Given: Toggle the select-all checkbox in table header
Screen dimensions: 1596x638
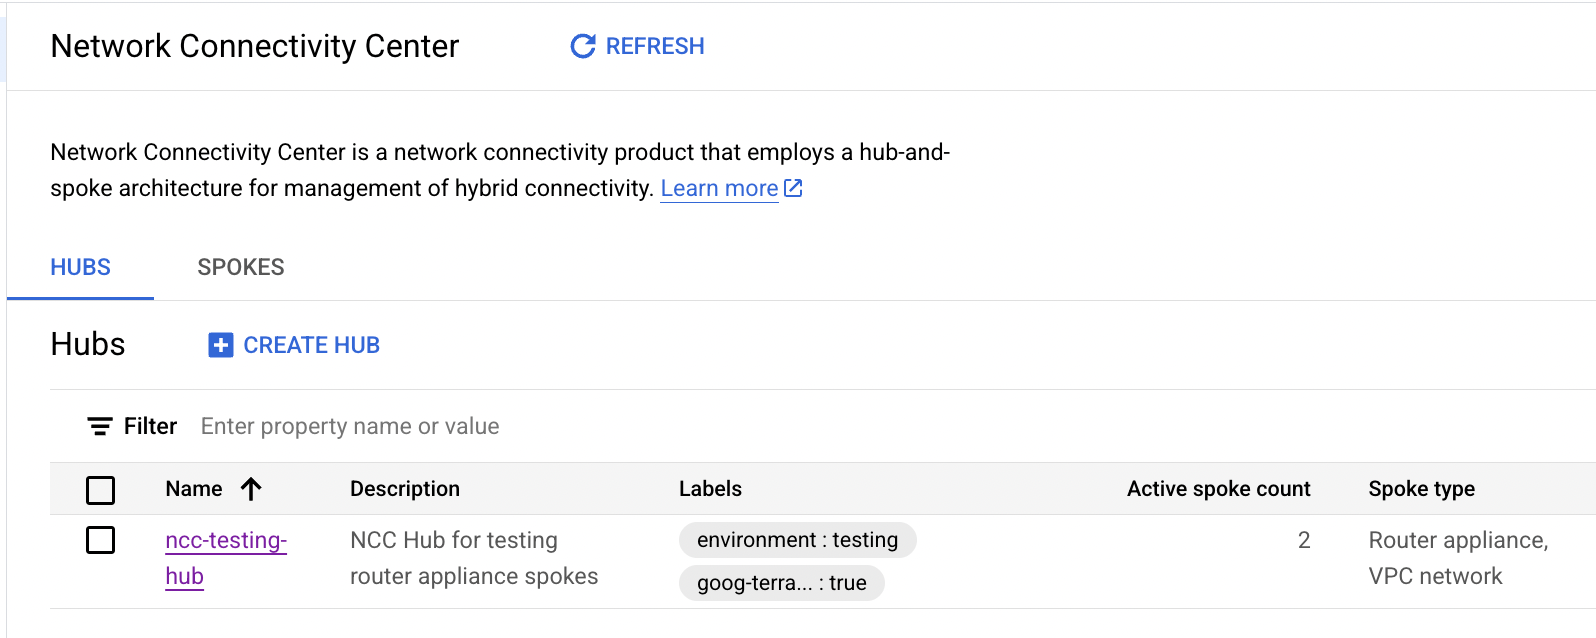Looking at the screenshot, I should tap(100, 490).
